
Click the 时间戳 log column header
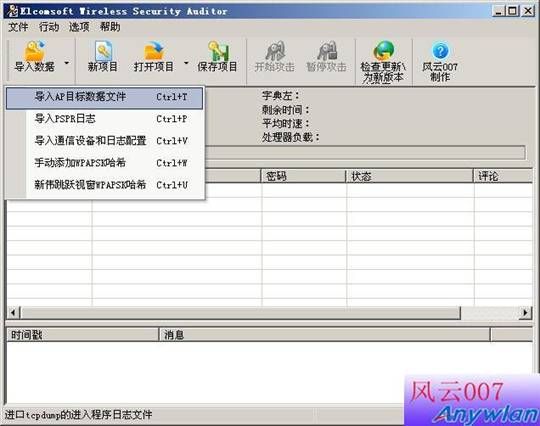[82, 334]
